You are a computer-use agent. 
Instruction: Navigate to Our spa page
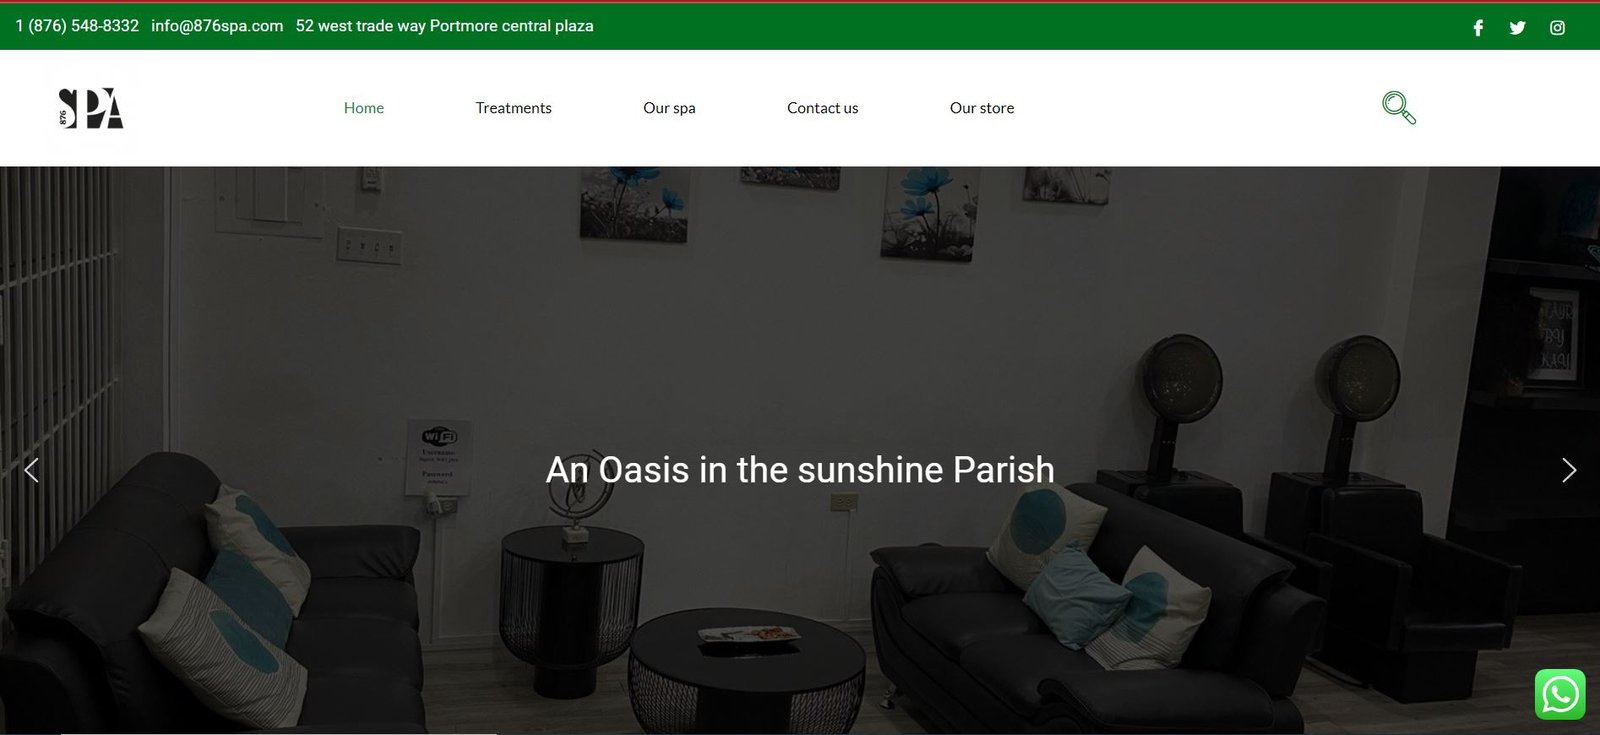pyautogui.click(x=669, y=108)
